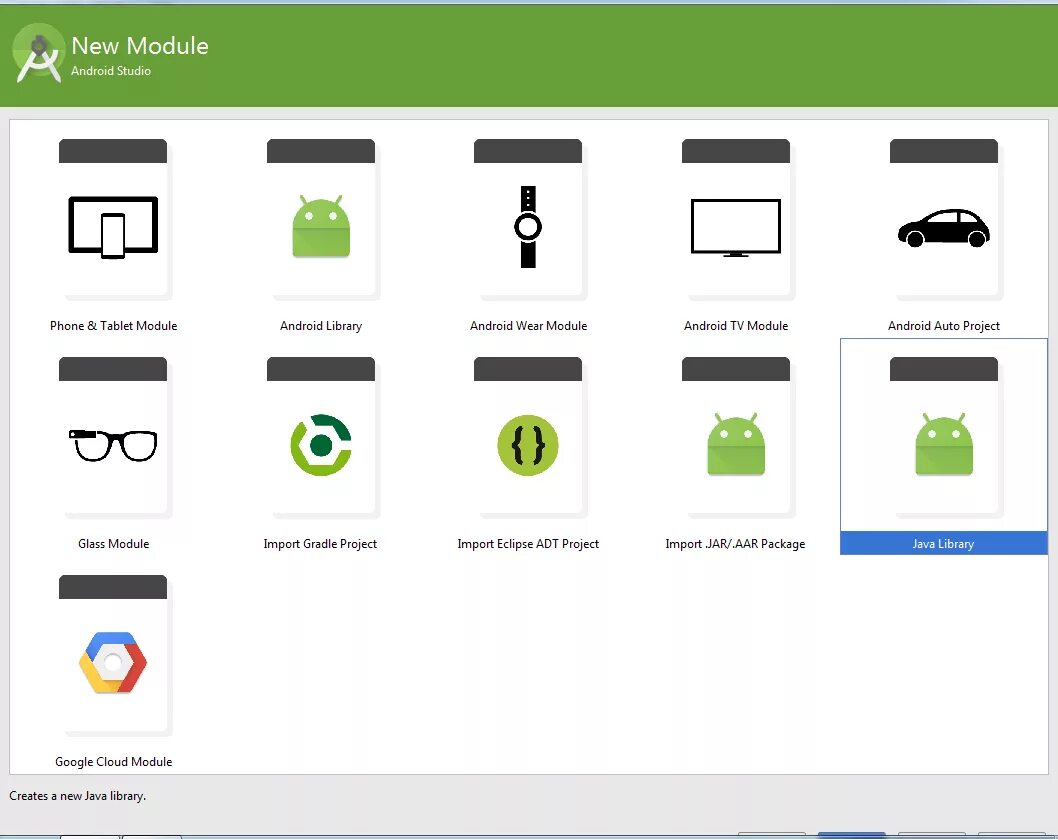Image resolution: width=1058 pixels, height=840 pixels.
Task: Click the highlighted 'Java Library' label
Action: pyautogui.click(x=943, y=544)
